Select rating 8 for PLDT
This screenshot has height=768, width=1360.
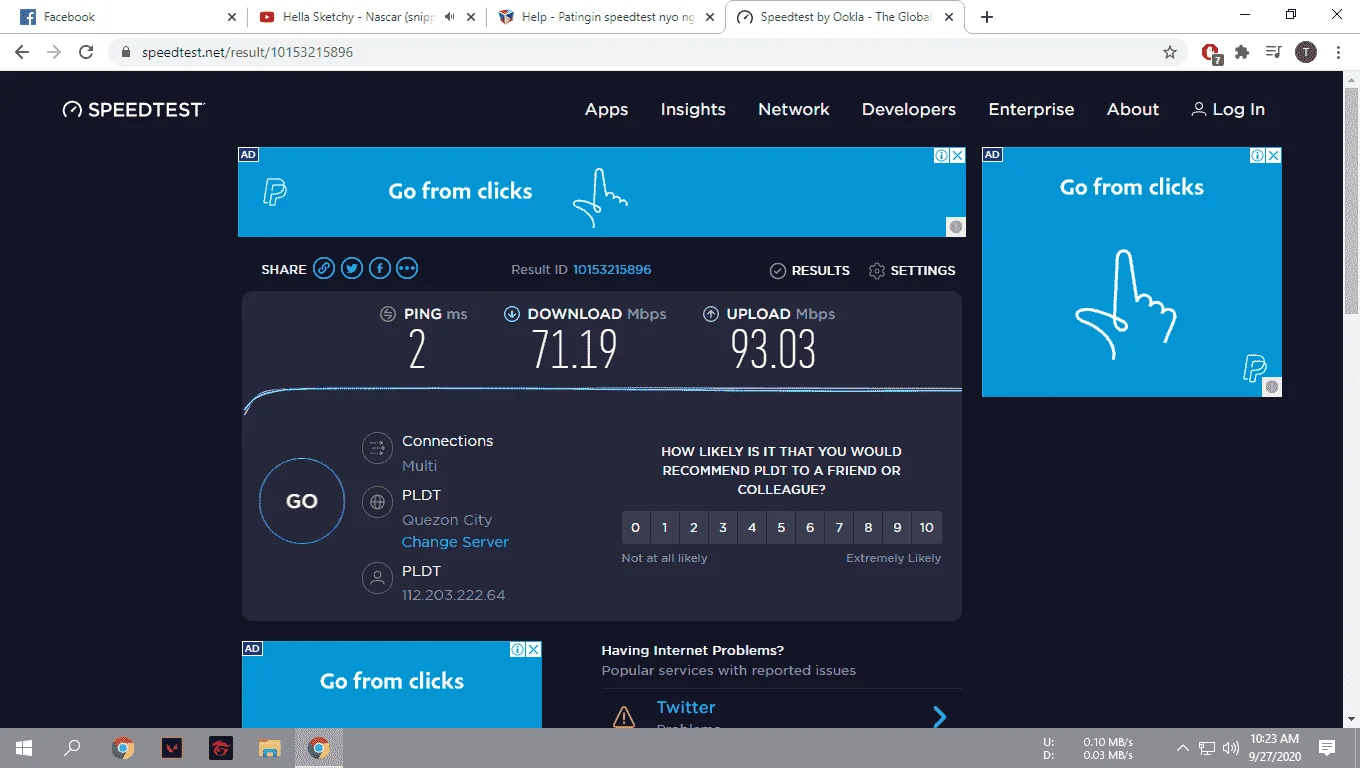click(x=868, y=528)
